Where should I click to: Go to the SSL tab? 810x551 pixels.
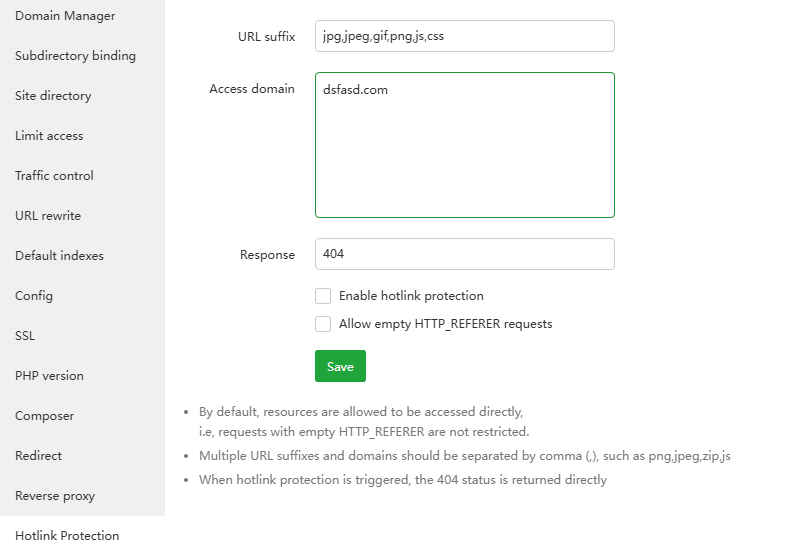point(25,336)
